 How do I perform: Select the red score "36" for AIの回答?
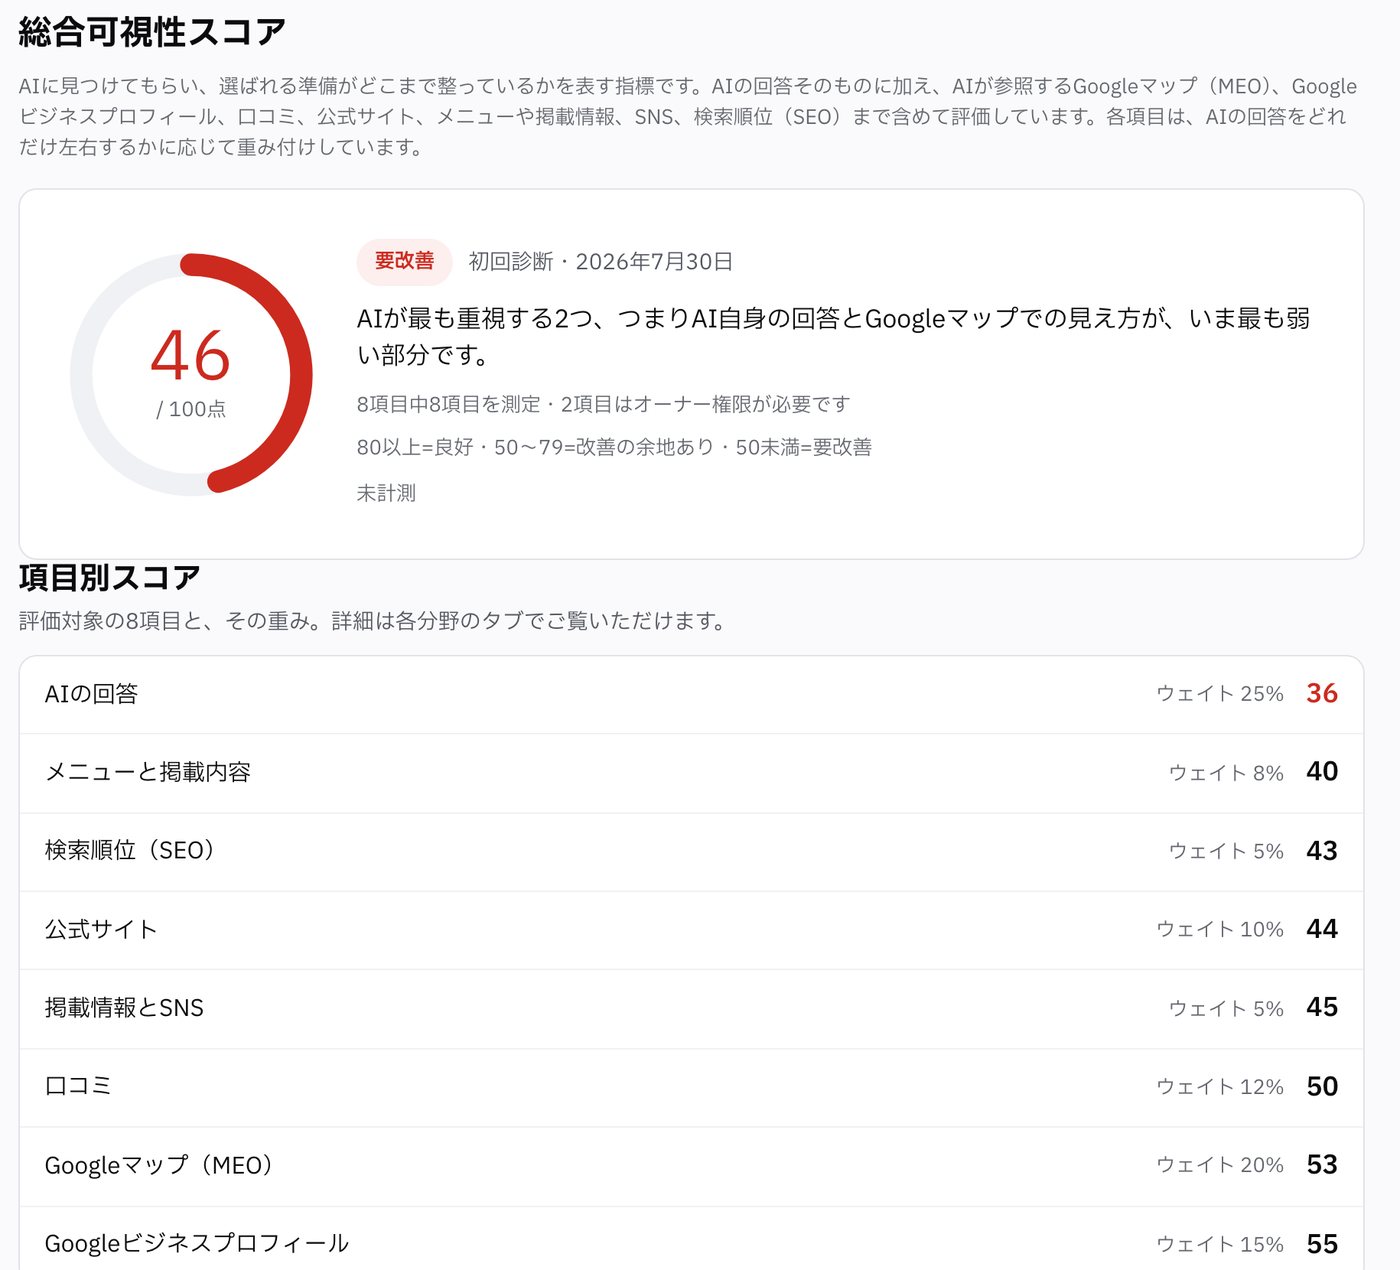point(1322,693)
